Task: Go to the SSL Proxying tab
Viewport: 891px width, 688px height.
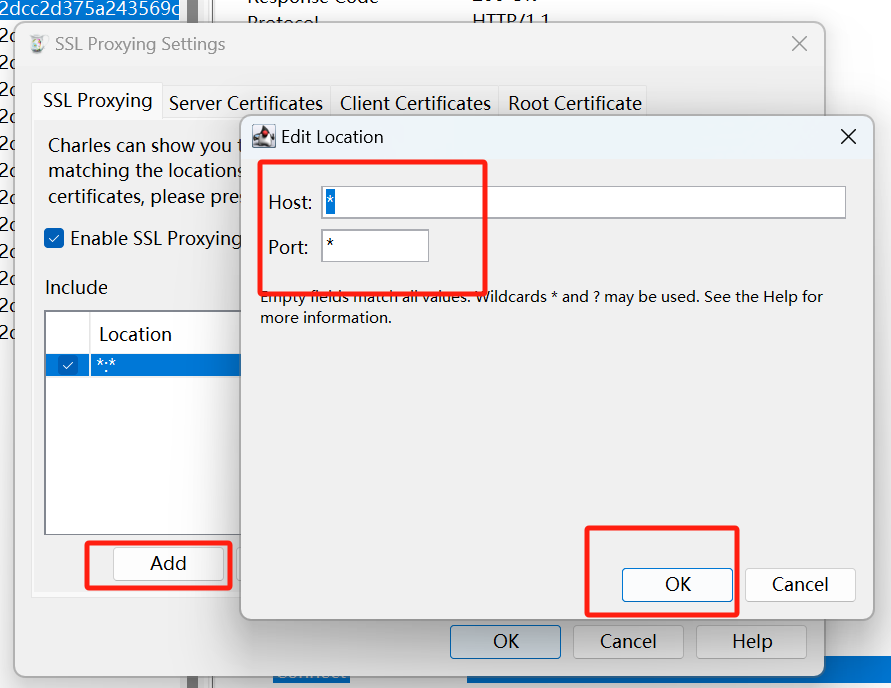Action: [98, 101]
